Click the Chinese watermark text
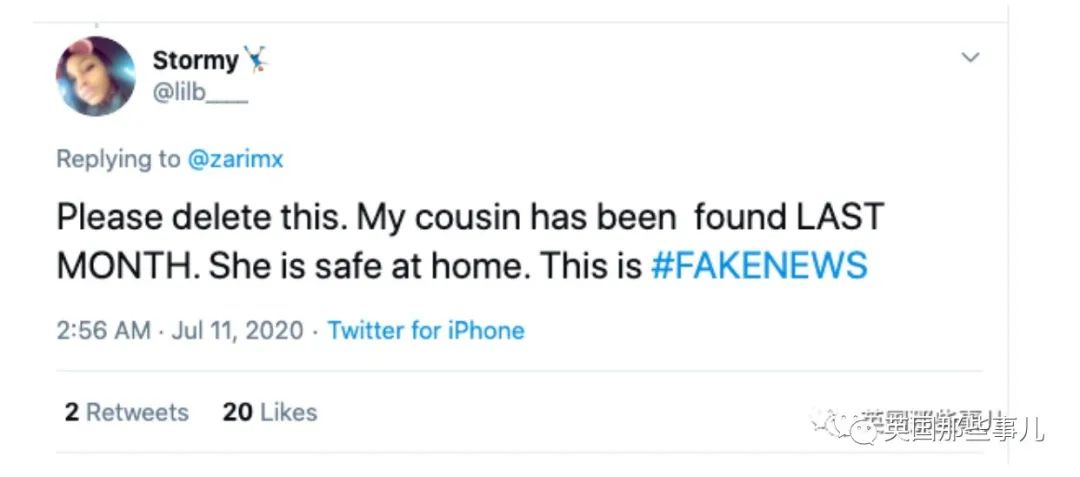 [960, 429]
